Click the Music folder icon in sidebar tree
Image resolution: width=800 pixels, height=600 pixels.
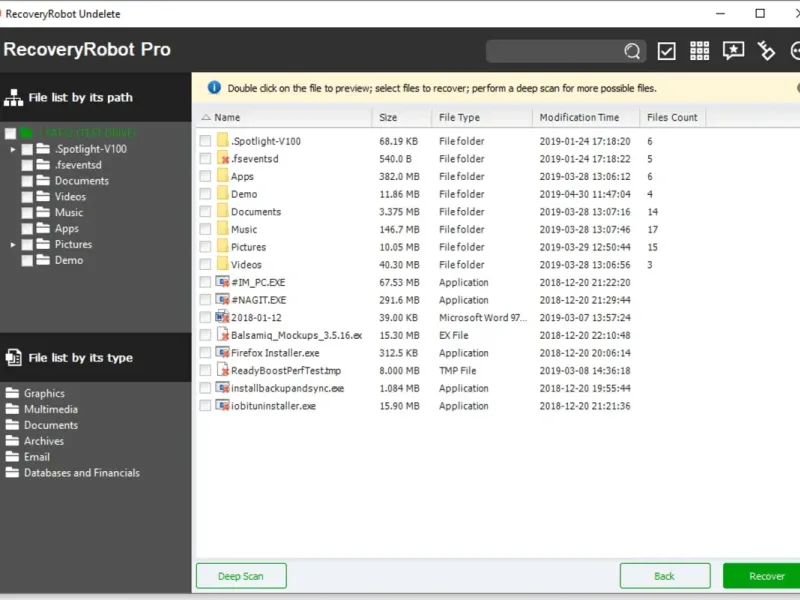(x=43, y=212)
